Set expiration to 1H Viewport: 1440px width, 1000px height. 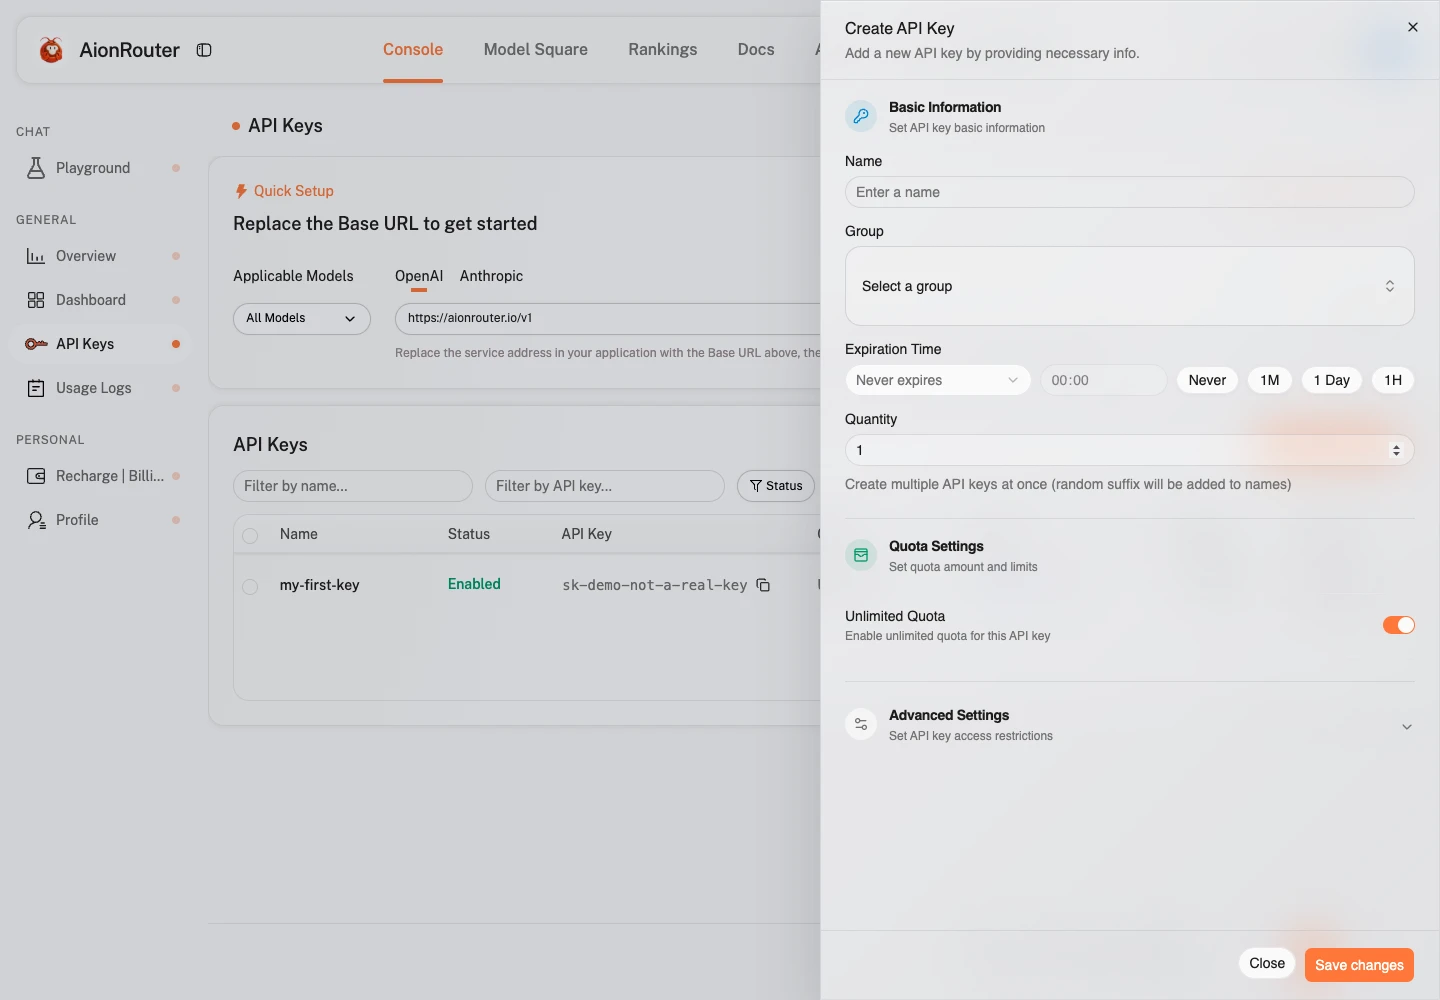pos(1393,380)
